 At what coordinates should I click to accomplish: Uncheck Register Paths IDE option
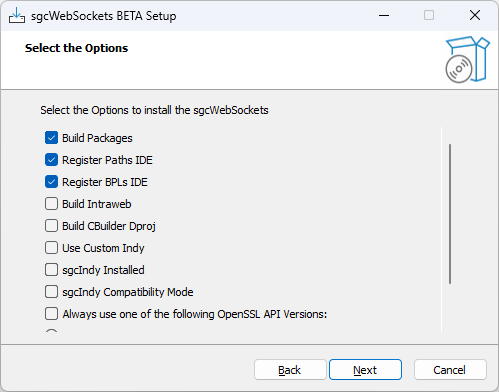pos(51,160)
